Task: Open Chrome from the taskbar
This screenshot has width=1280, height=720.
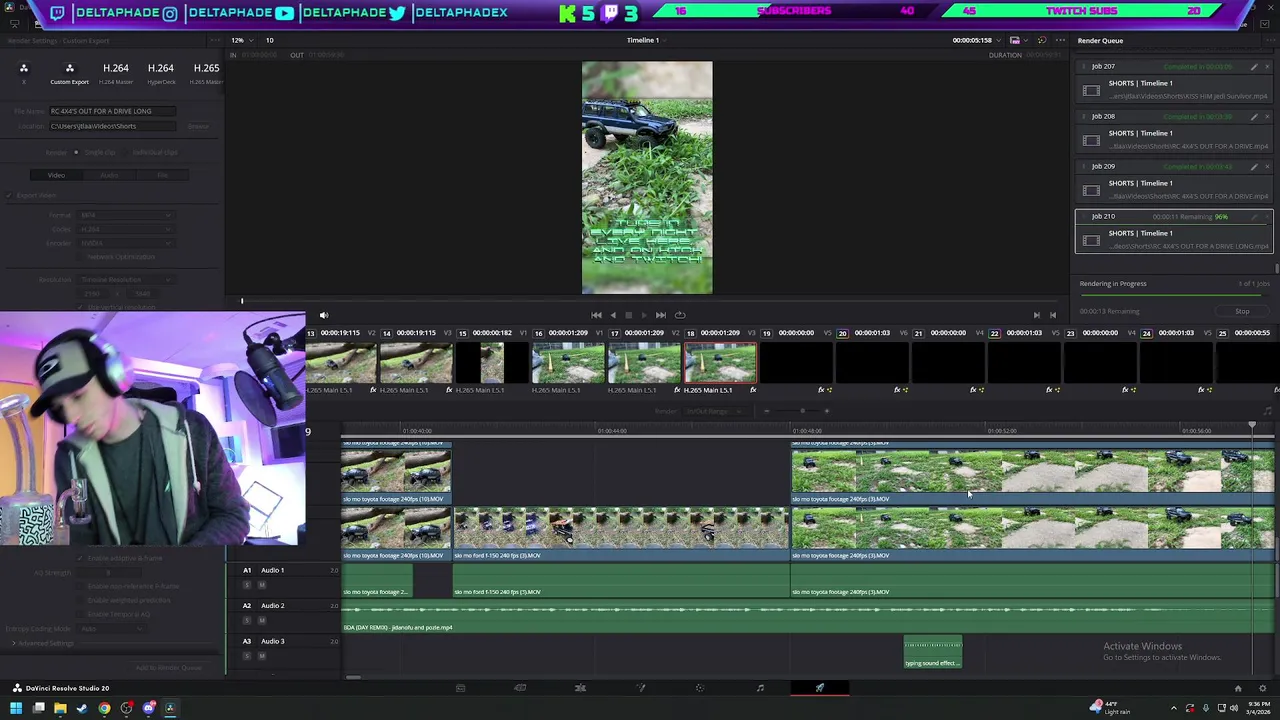Action: (x=104, y=708)
